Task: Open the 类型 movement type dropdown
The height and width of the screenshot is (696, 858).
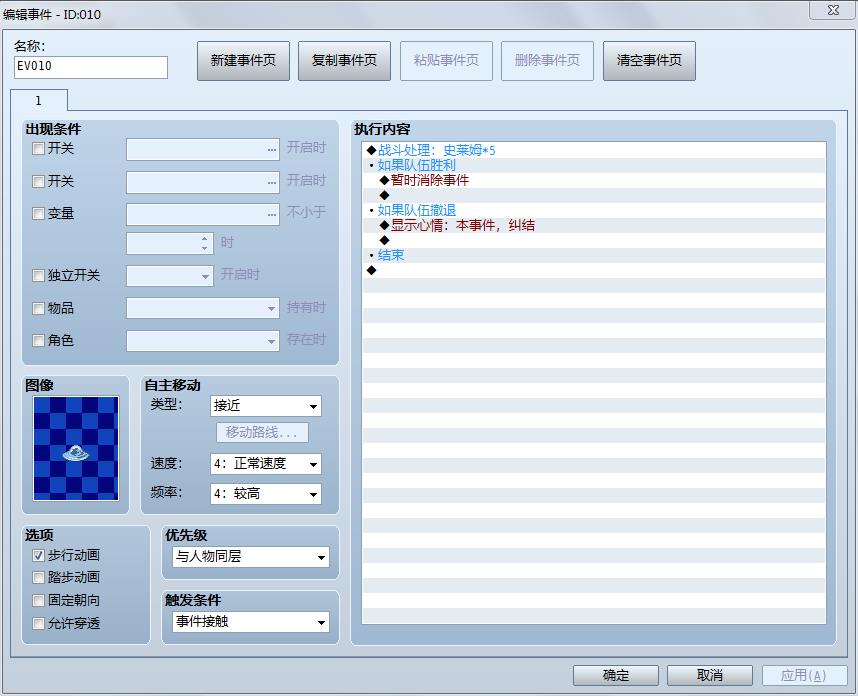Action: coord(265,406)
